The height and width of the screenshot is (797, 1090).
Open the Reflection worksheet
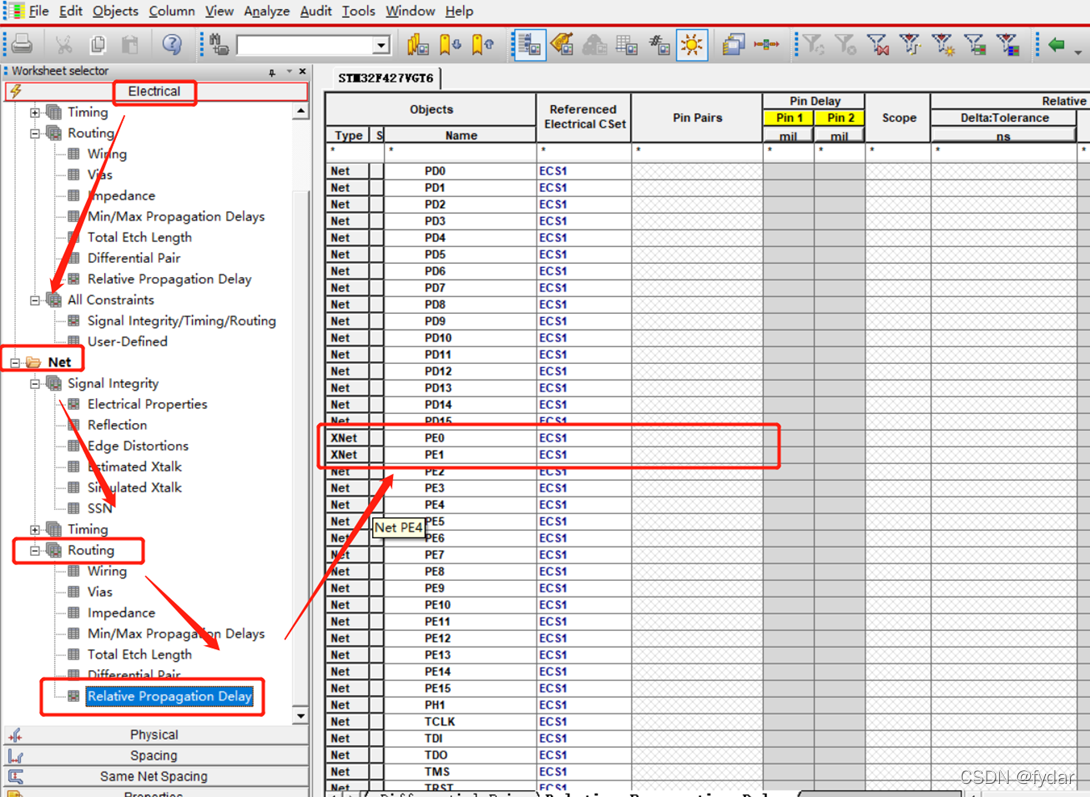tap(117, 425)
